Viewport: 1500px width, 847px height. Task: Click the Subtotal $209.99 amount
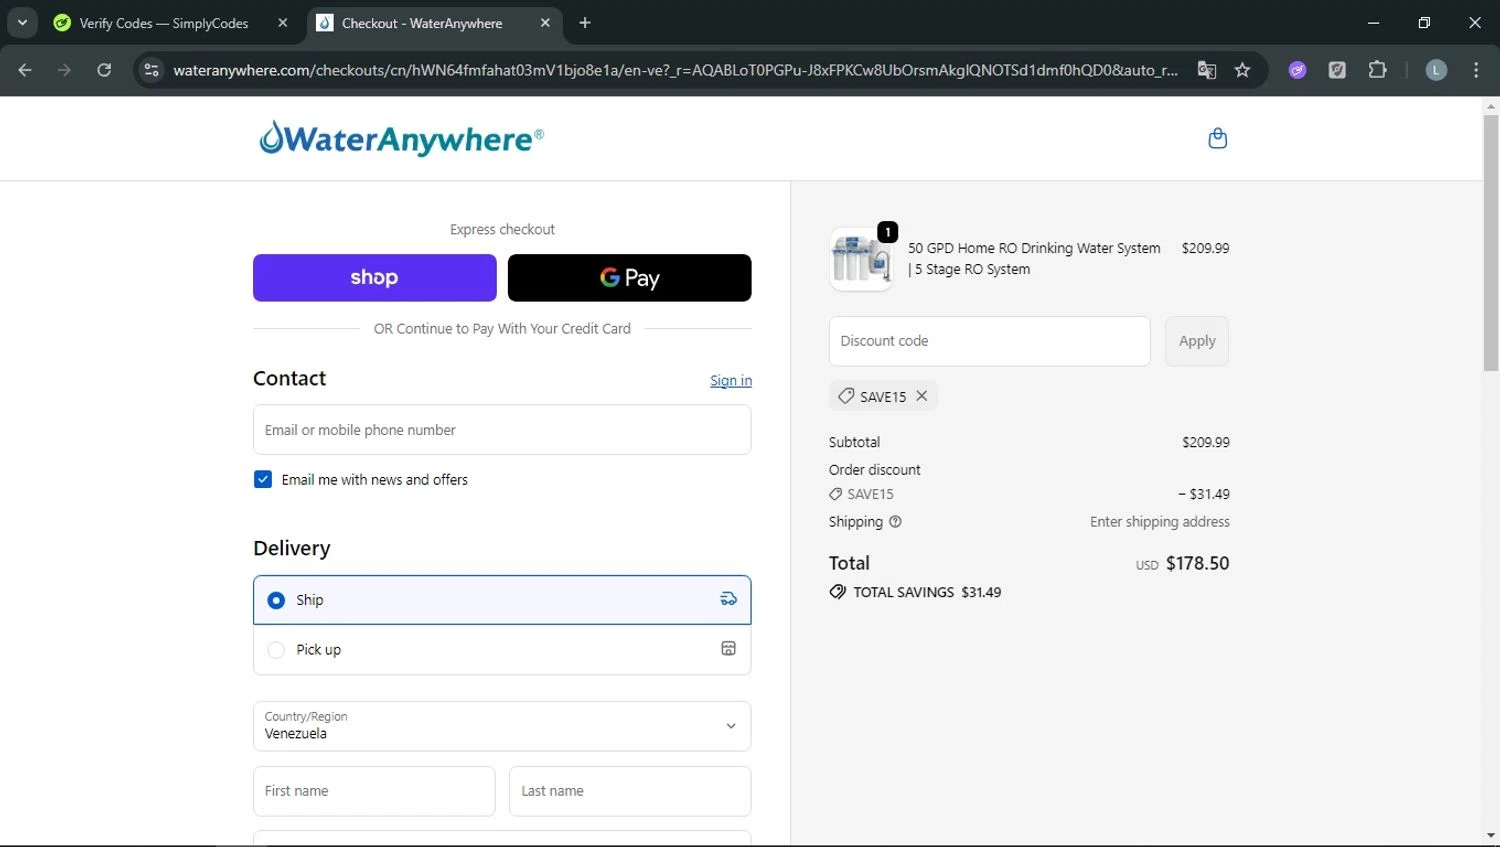click(1206, 442)
